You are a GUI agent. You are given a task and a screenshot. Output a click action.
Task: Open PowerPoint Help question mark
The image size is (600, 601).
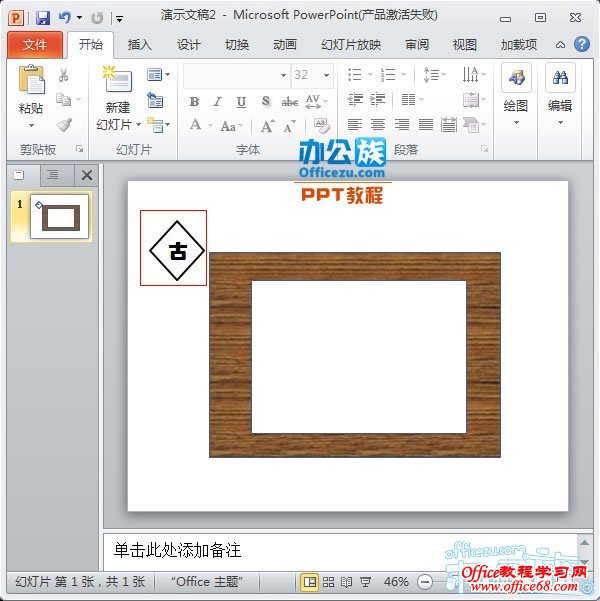(582, 44)
